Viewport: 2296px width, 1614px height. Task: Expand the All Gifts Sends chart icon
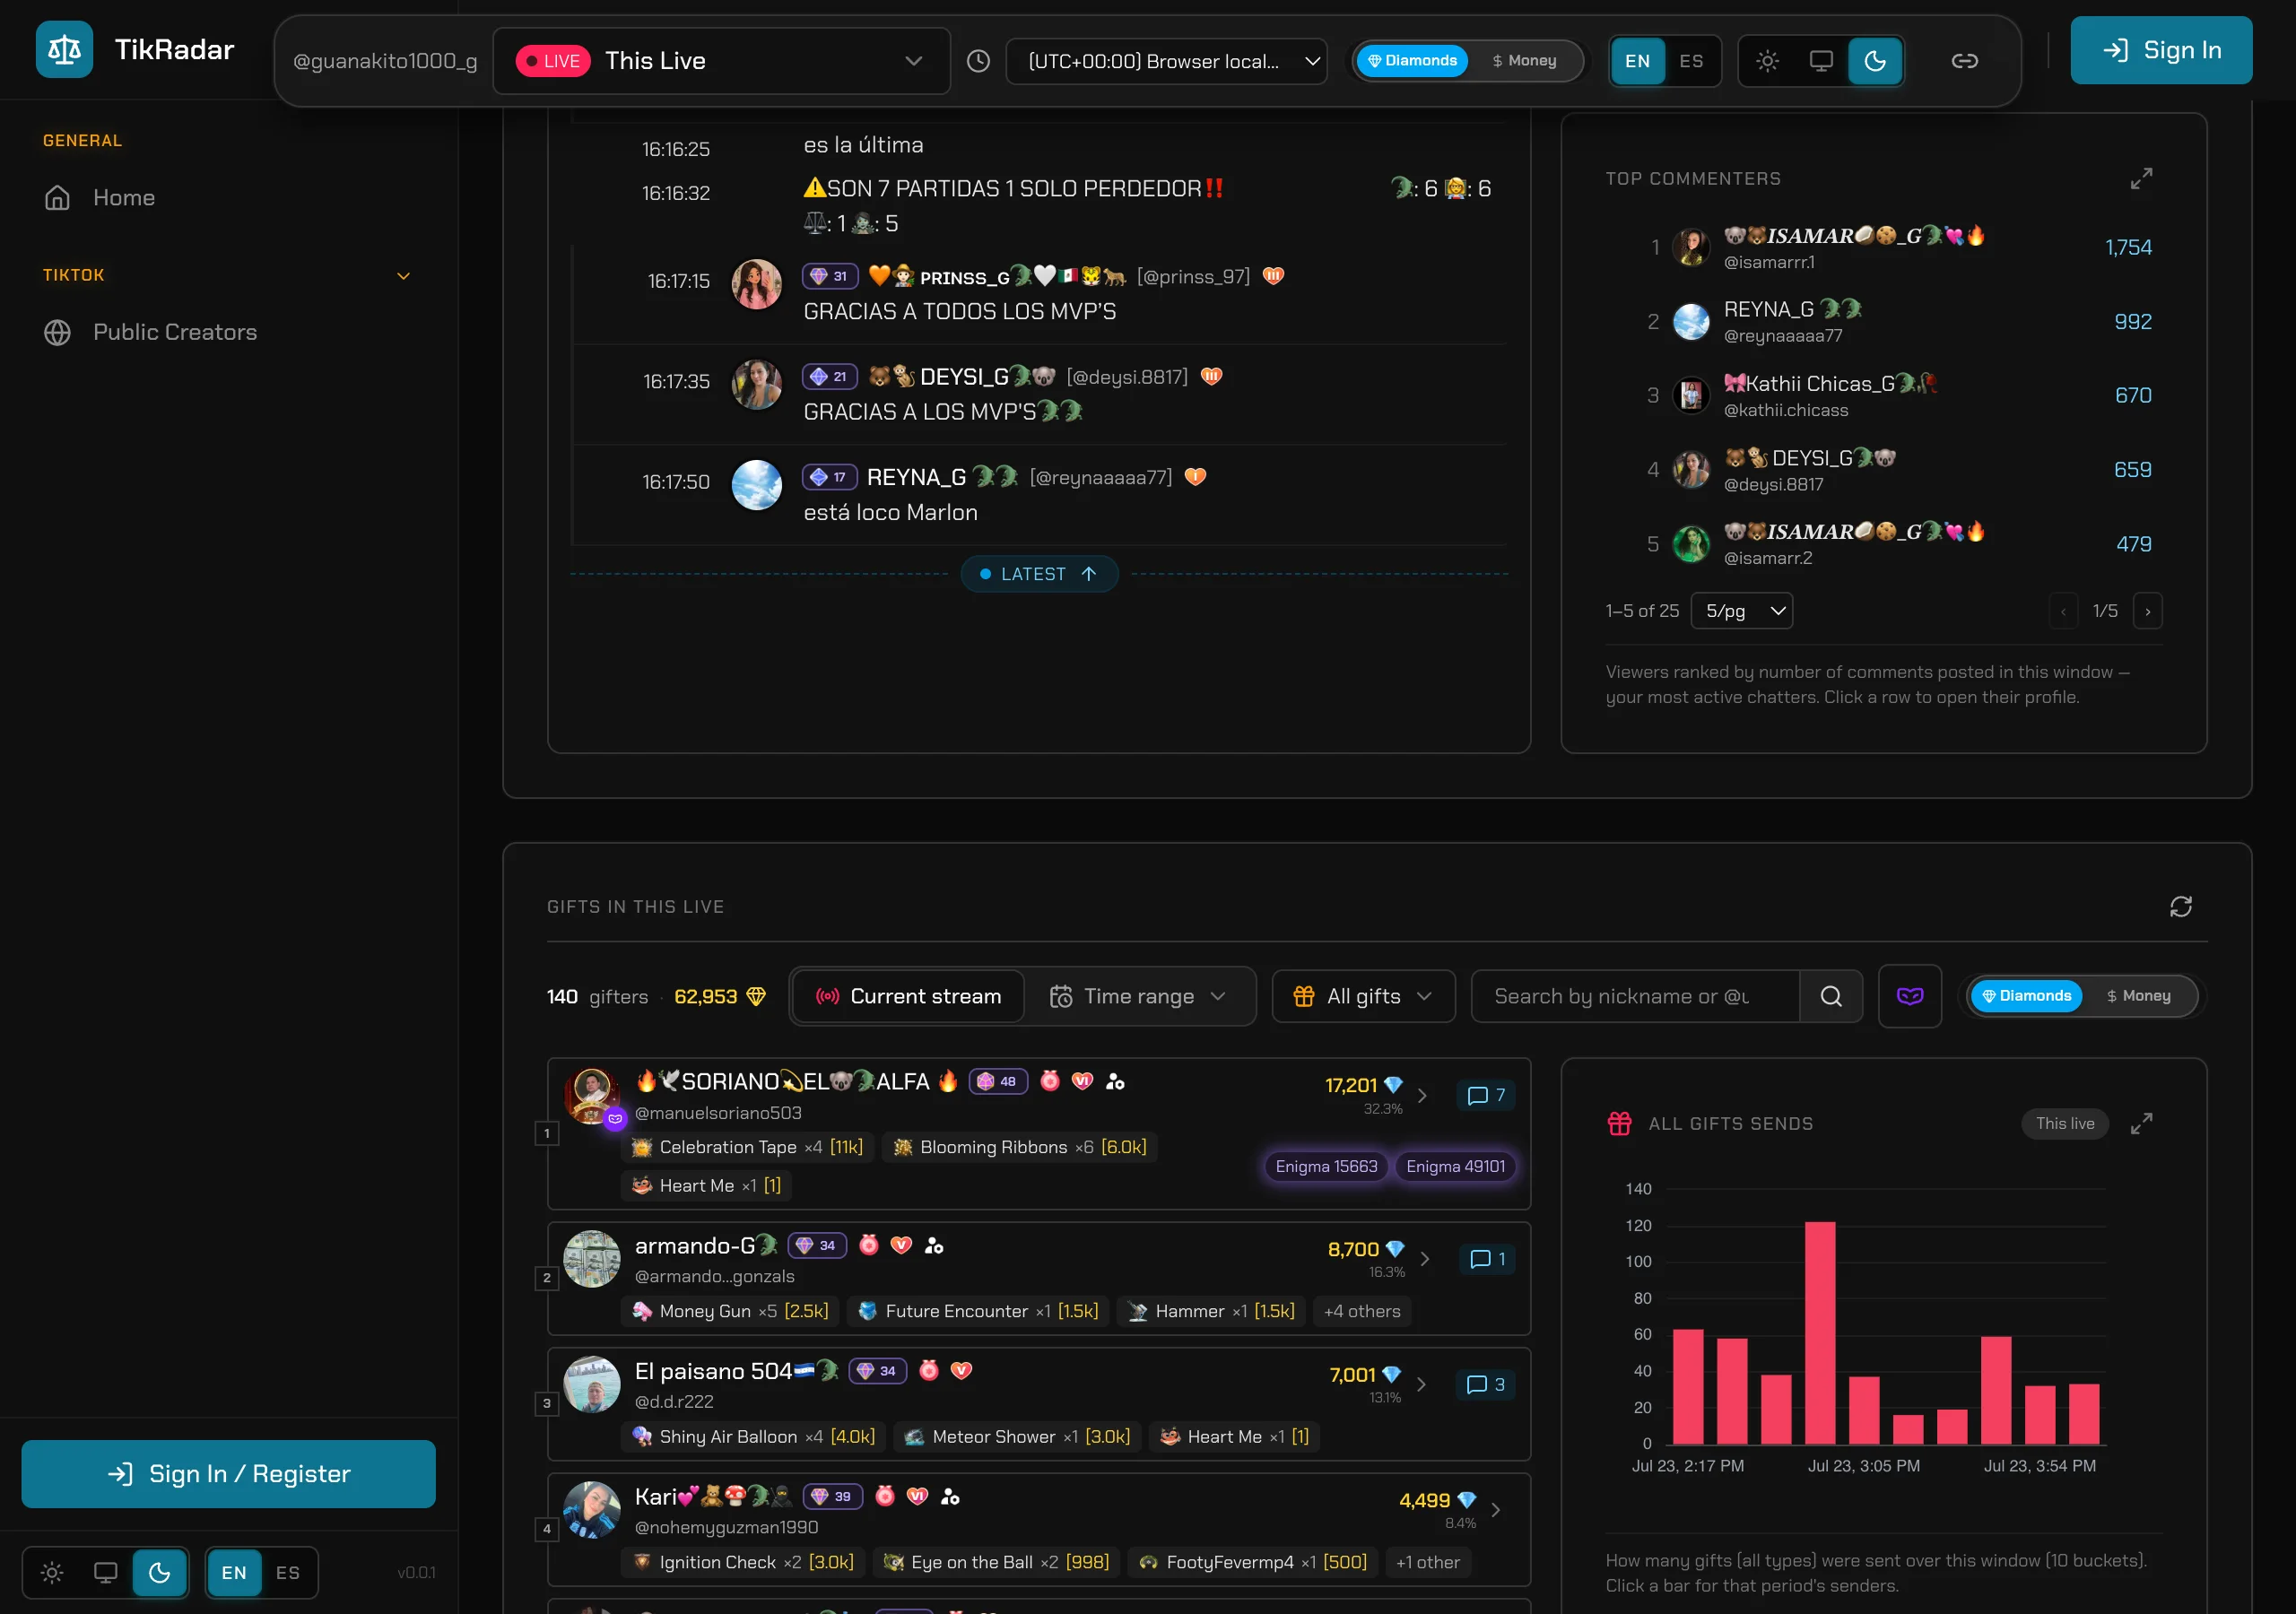[2141, 1124]
